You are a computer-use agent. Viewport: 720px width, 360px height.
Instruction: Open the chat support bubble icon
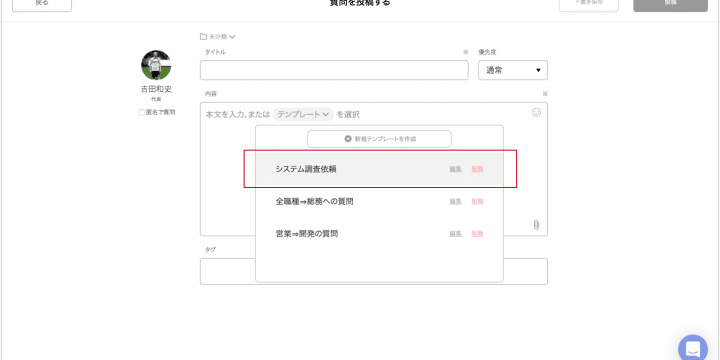pyautogui.click(x=693, y=349)
